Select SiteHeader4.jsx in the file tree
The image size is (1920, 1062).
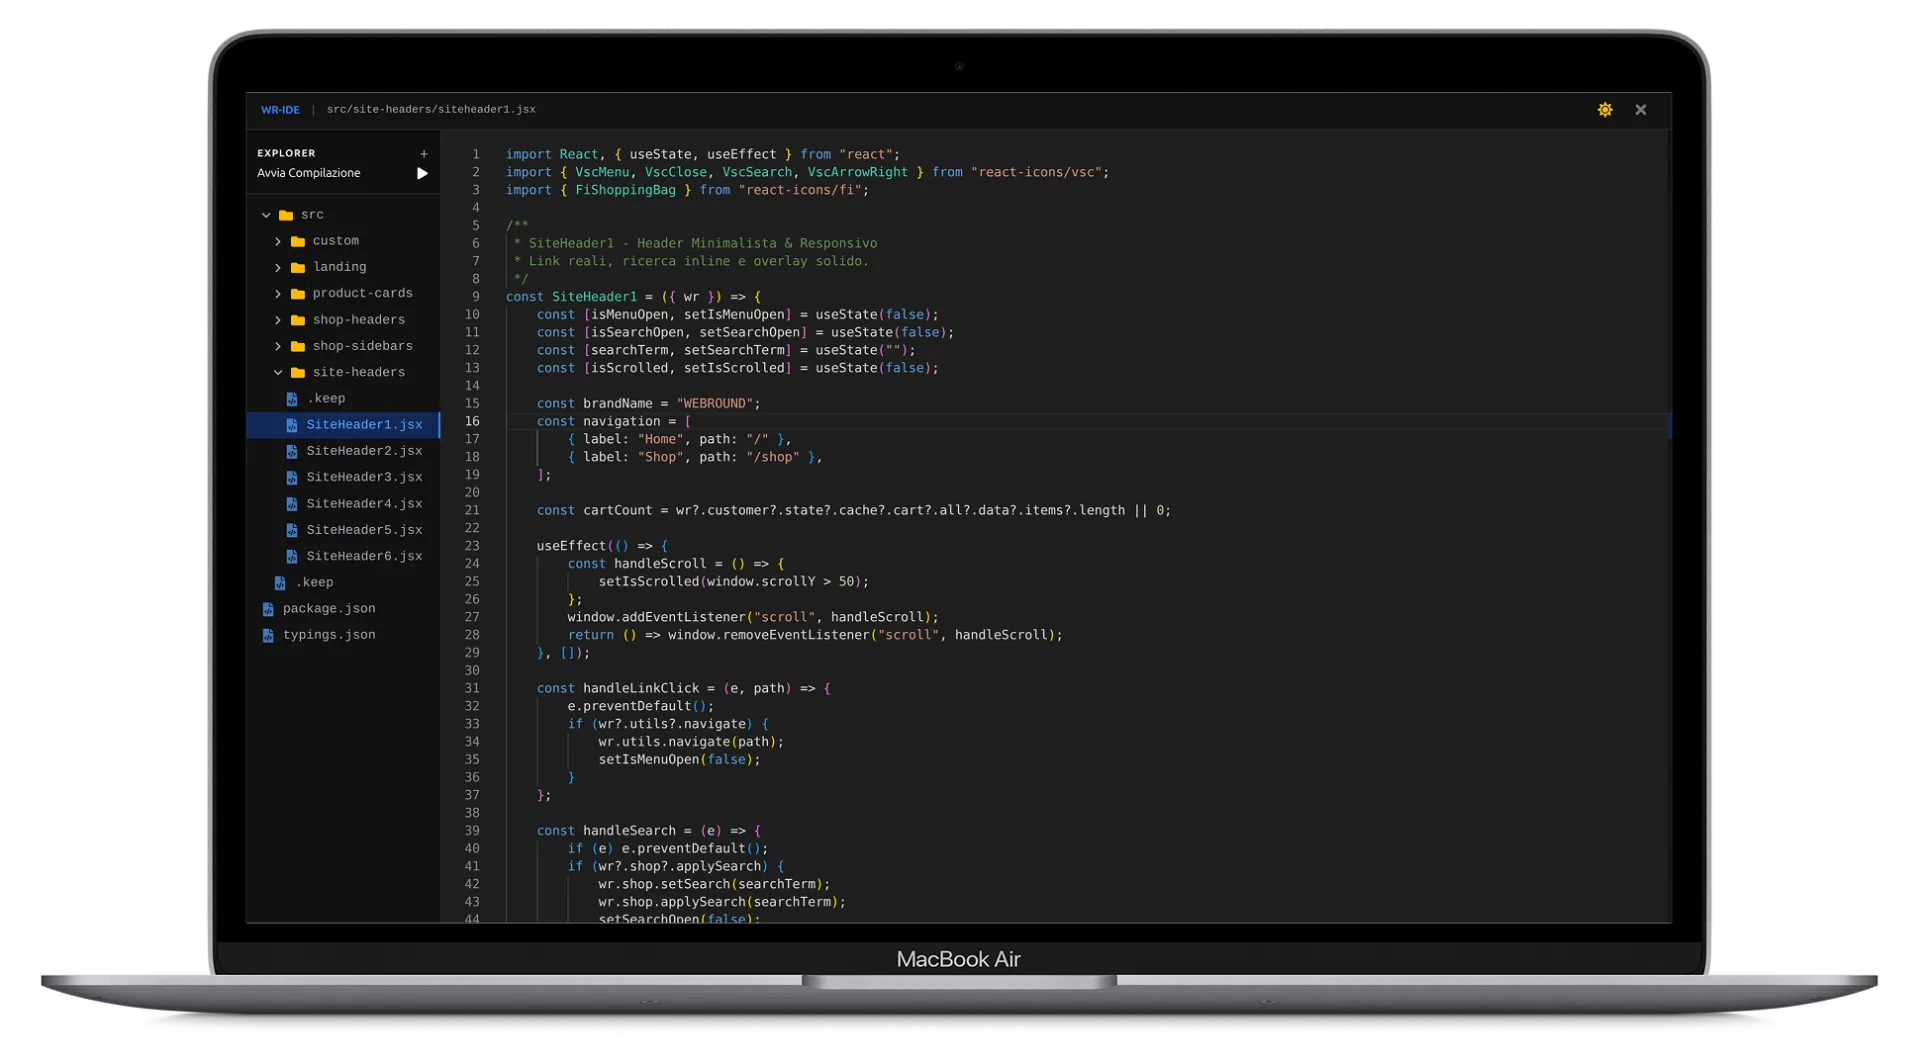[291, 503]
